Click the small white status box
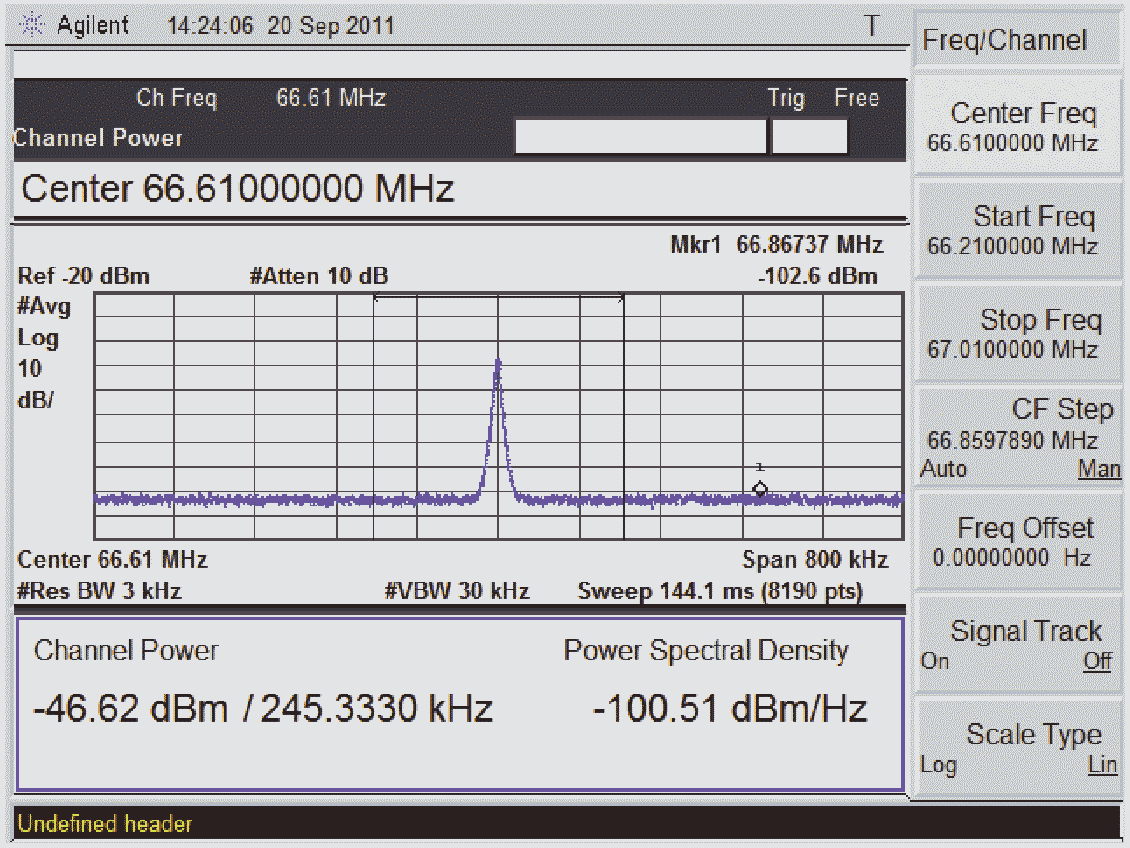Screen dimensions: 1130x848 (809, 136)
